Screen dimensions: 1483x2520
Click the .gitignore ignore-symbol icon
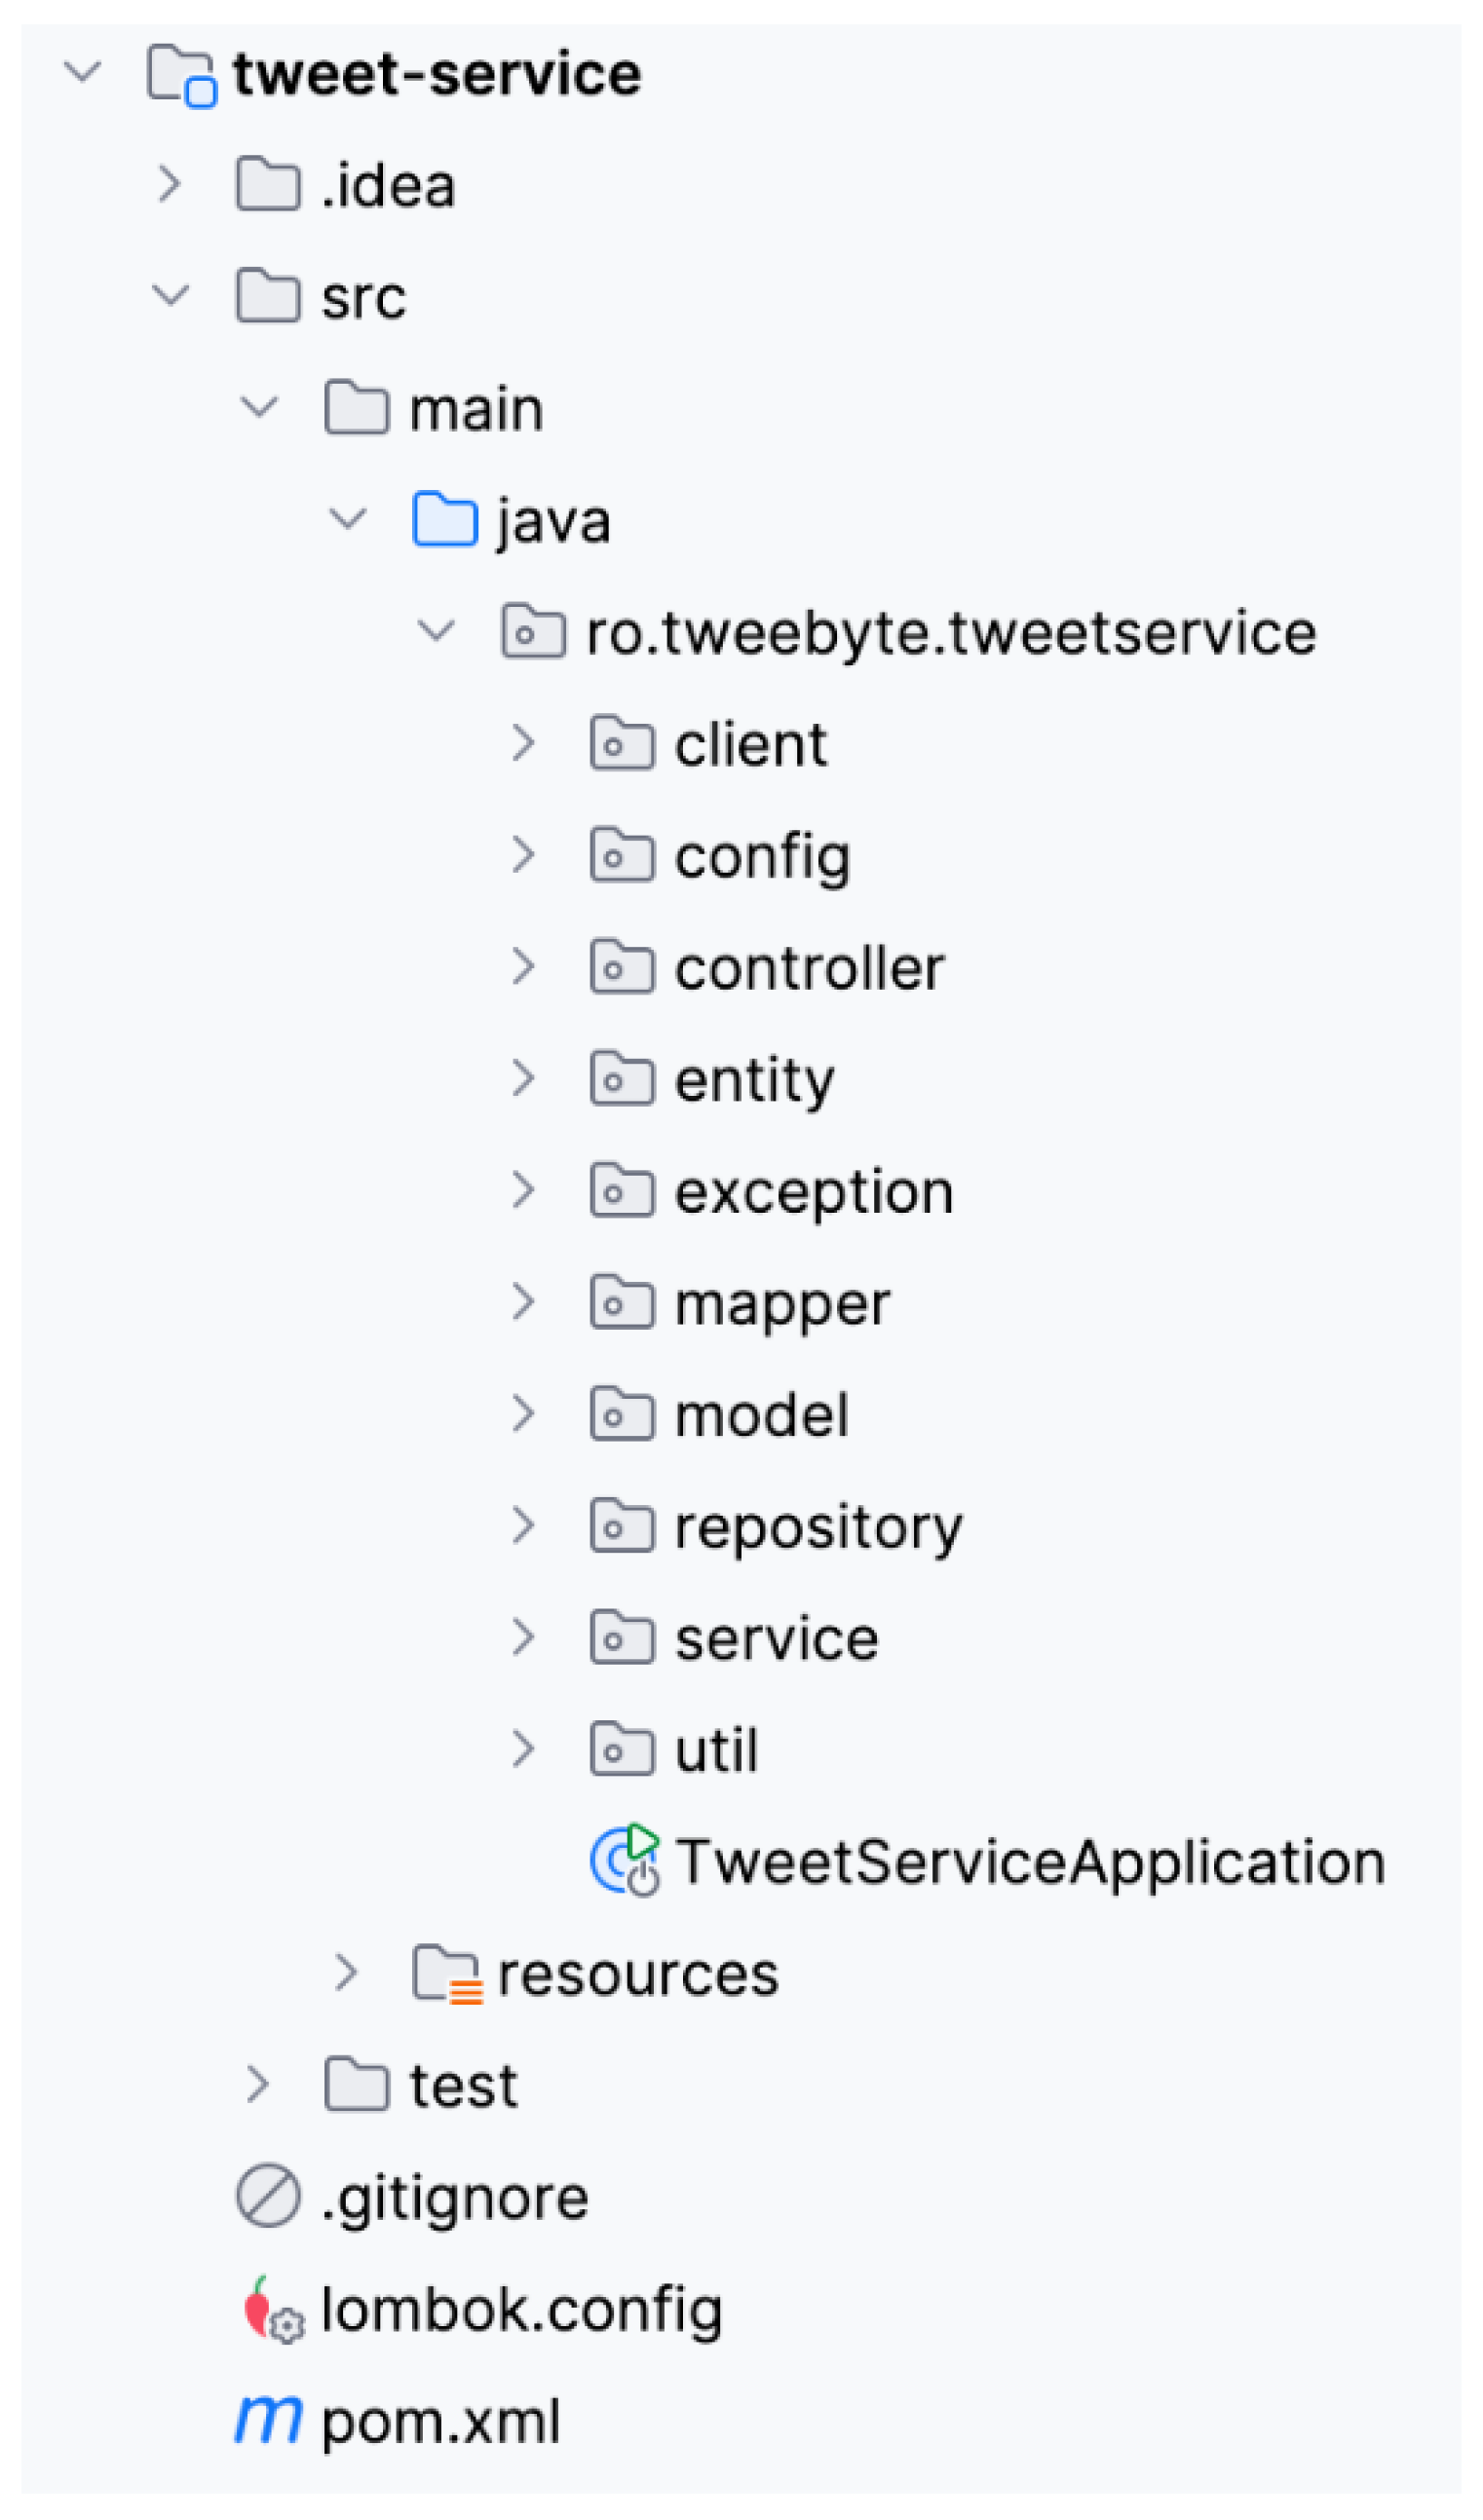(268, 2197)
